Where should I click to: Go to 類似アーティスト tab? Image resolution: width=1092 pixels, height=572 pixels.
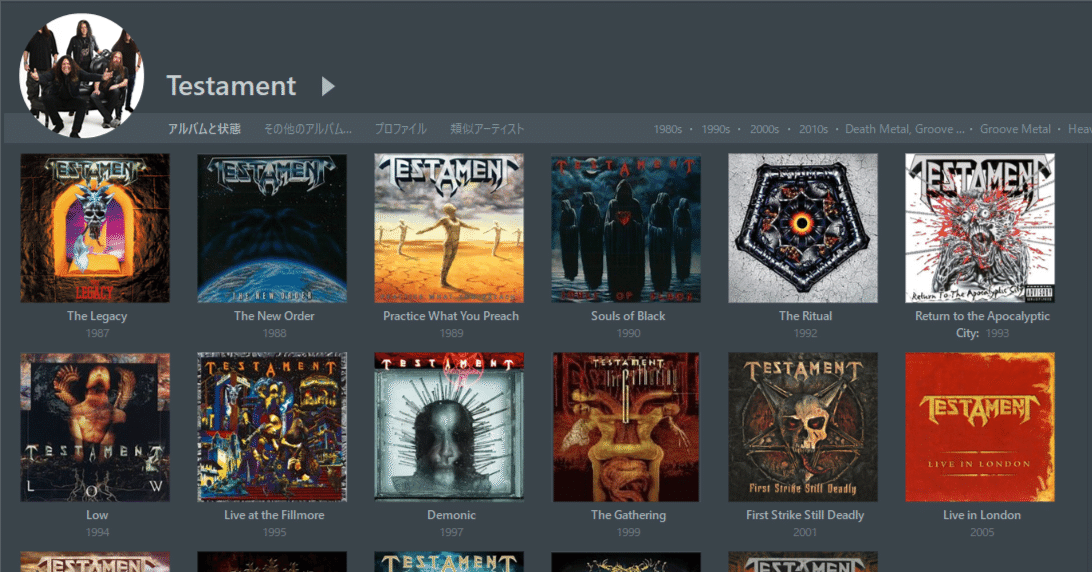pyautogui.click(x=487, y=129)
